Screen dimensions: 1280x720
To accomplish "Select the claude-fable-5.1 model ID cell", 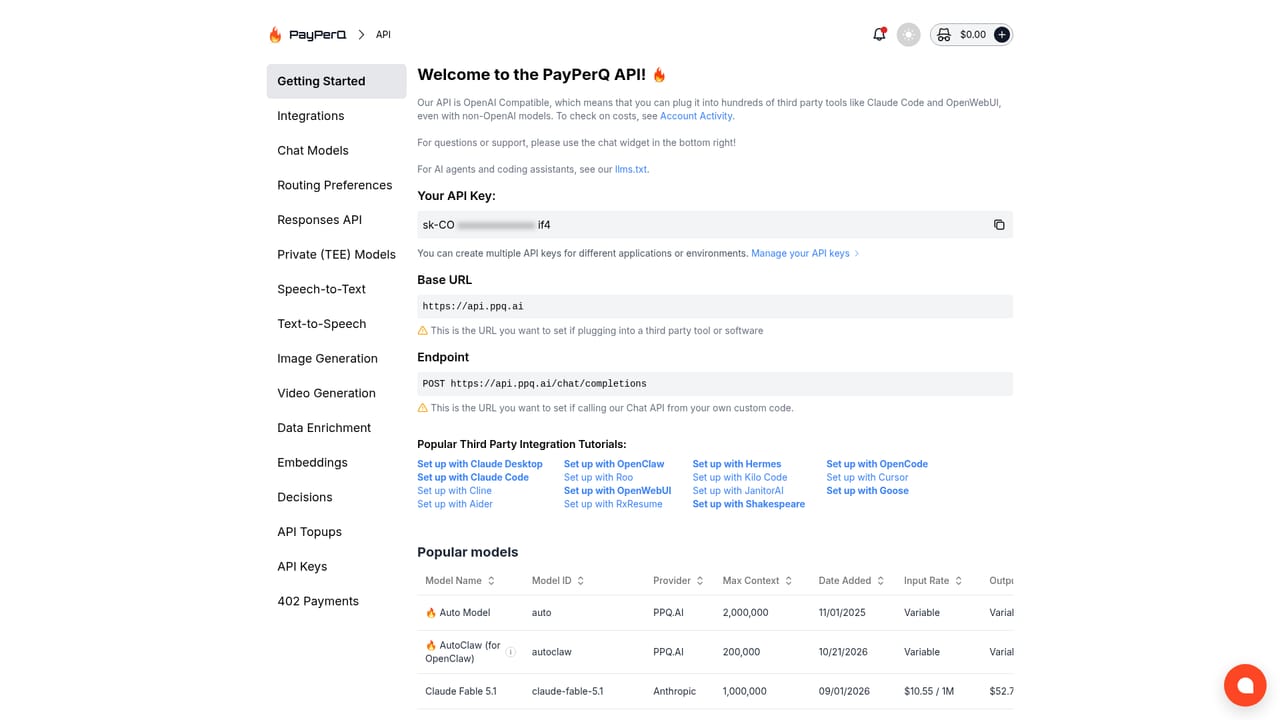I will point(567,691).
